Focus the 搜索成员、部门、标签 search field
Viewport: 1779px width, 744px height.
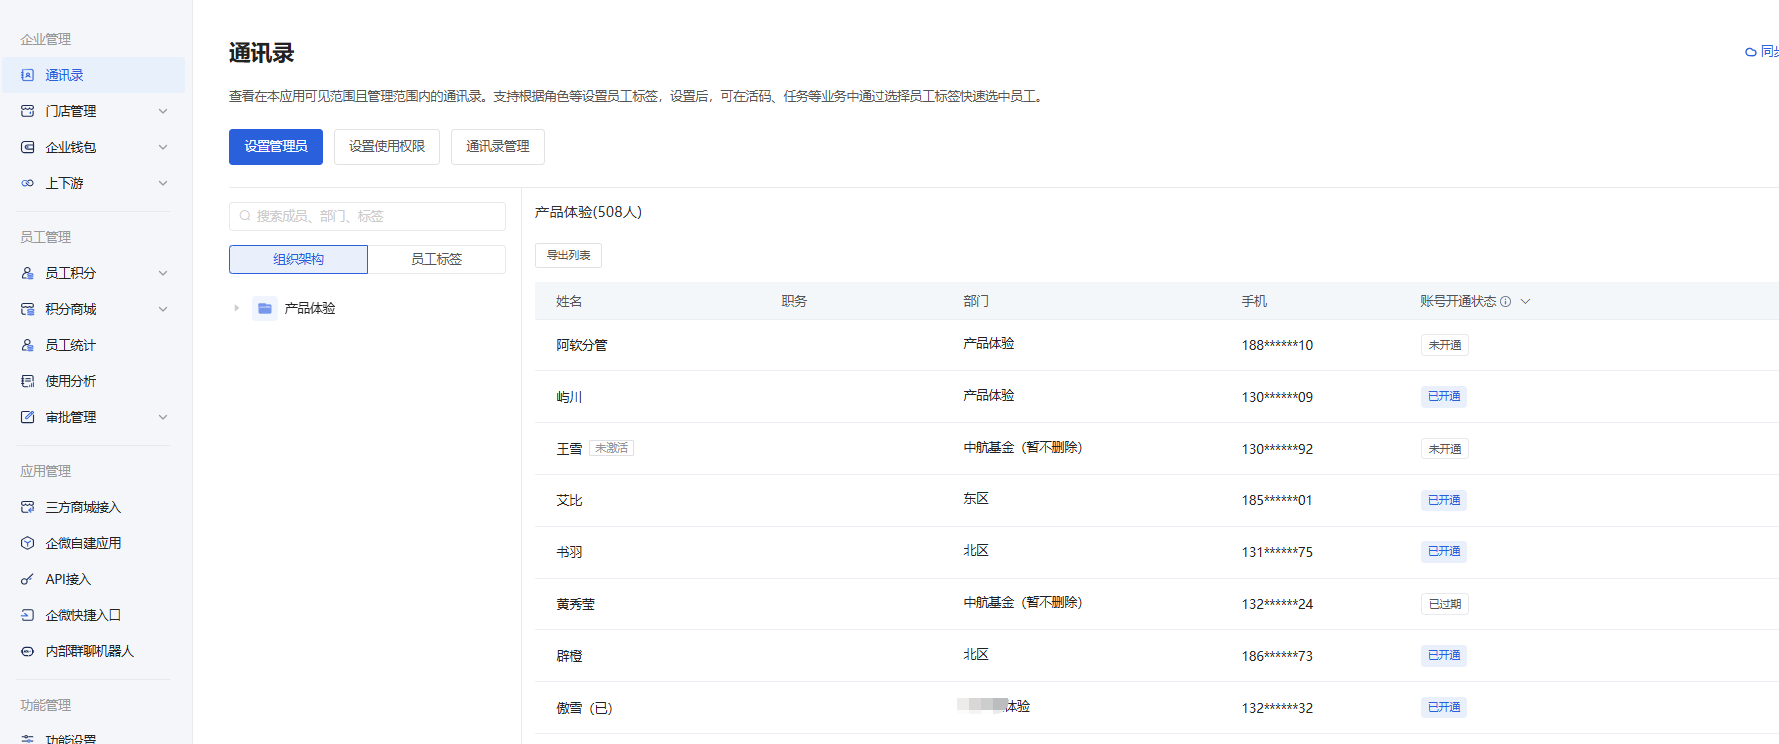[367, 216]
